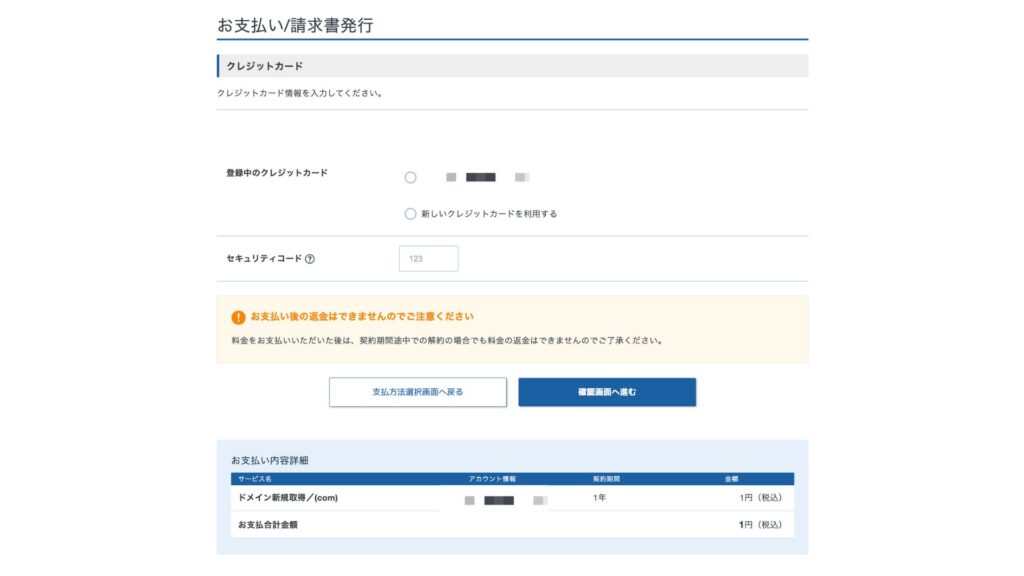Screen dimensions: 1024x576
Task: Click the 金額 column header
Action: click(x=731, y=479)
